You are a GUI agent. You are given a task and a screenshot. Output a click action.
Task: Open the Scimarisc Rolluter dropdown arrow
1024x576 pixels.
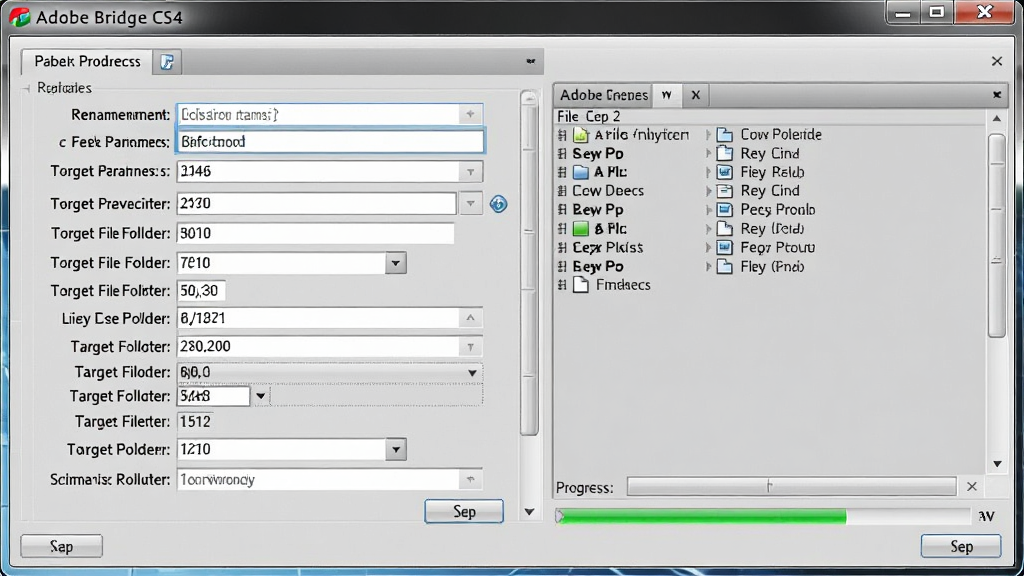pyautogui.click(x=470, y=480)
